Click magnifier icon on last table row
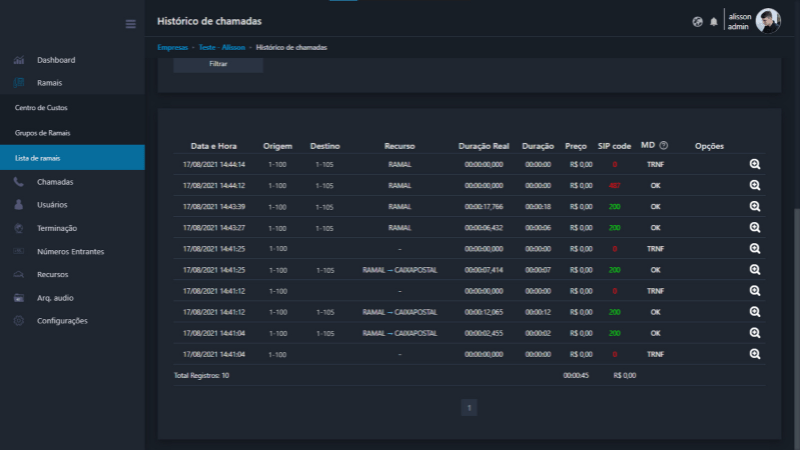800x450 pixels. [x=755, y=354]
